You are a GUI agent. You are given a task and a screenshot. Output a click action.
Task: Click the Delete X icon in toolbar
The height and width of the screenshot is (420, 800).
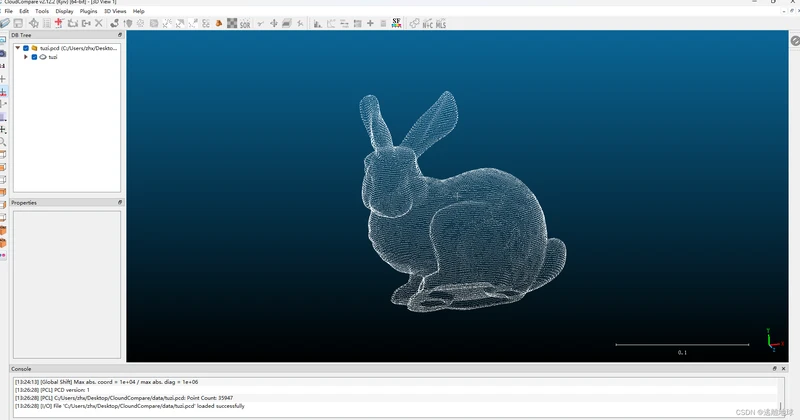(99, 23)
